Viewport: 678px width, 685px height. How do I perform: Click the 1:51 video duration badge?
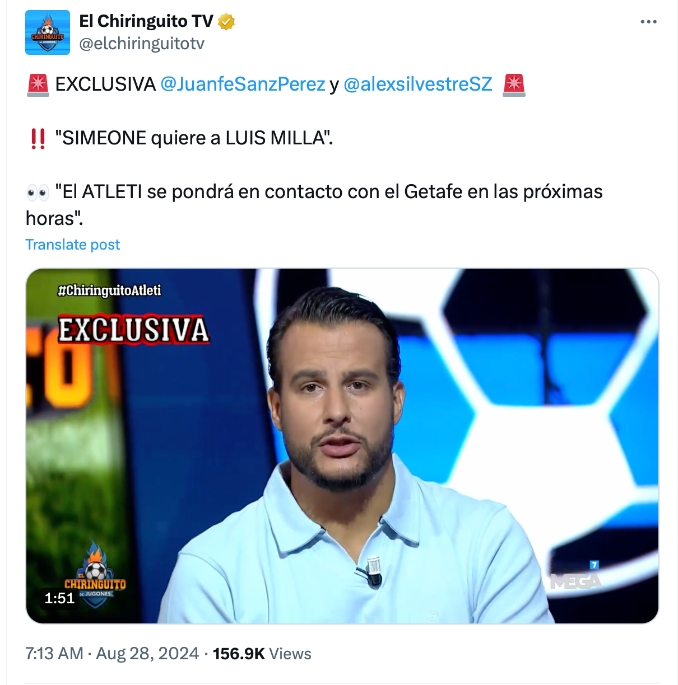coord(59,598)
